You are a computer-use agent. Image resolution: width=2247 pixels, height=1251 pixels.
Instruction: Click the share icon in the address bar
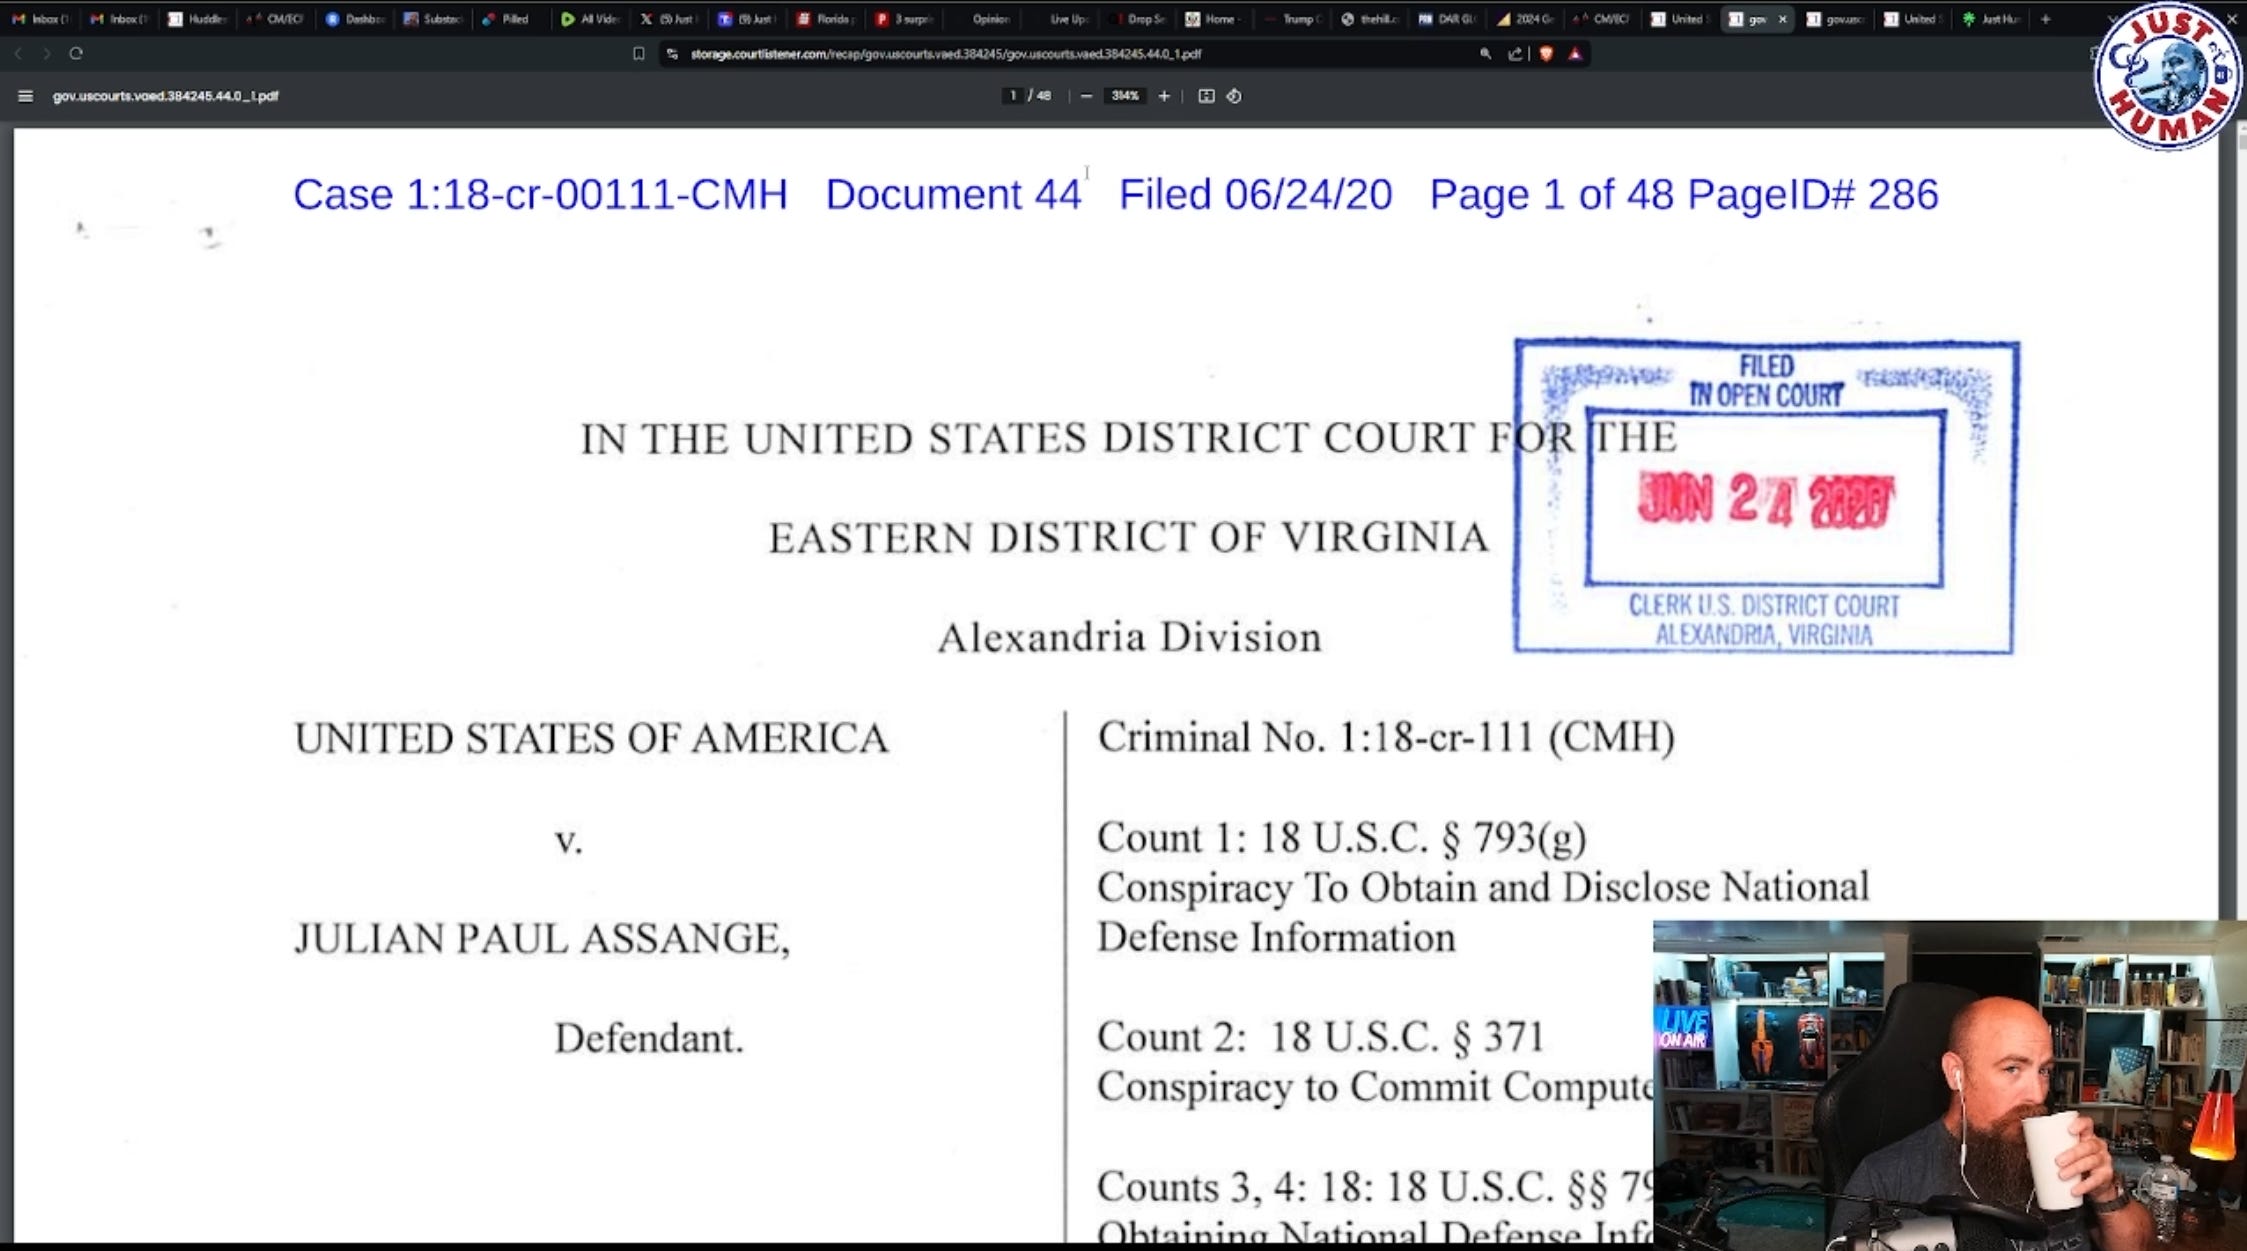click(x=1515, y=54)
